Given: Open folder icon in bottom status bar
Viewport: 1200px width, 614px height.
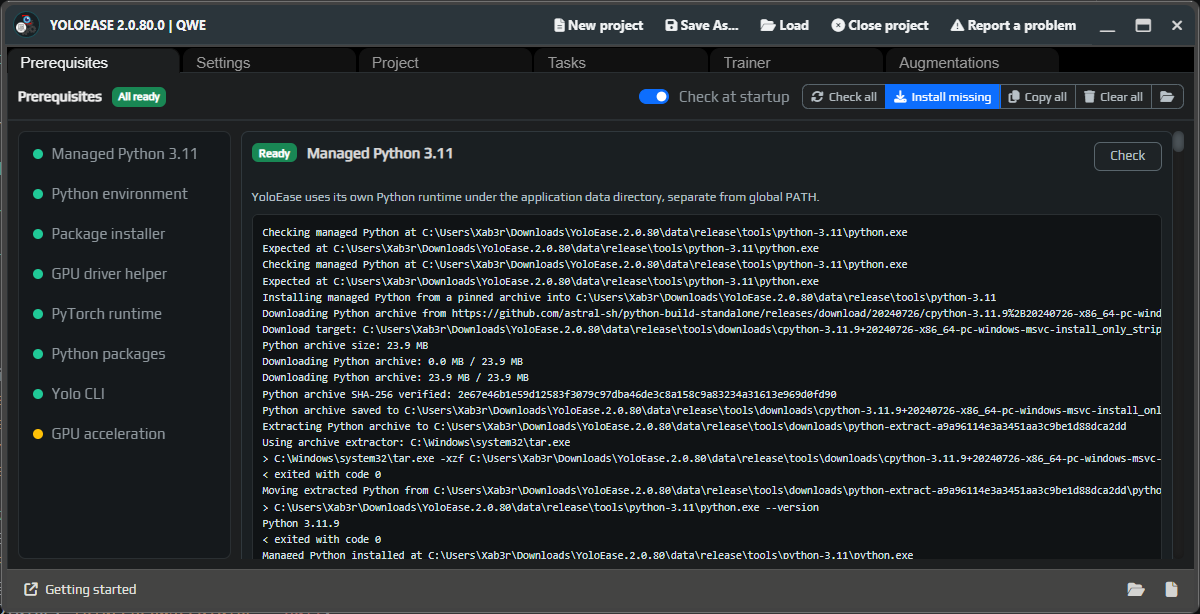Looking at the screenshot, I should pos(1135,589).
